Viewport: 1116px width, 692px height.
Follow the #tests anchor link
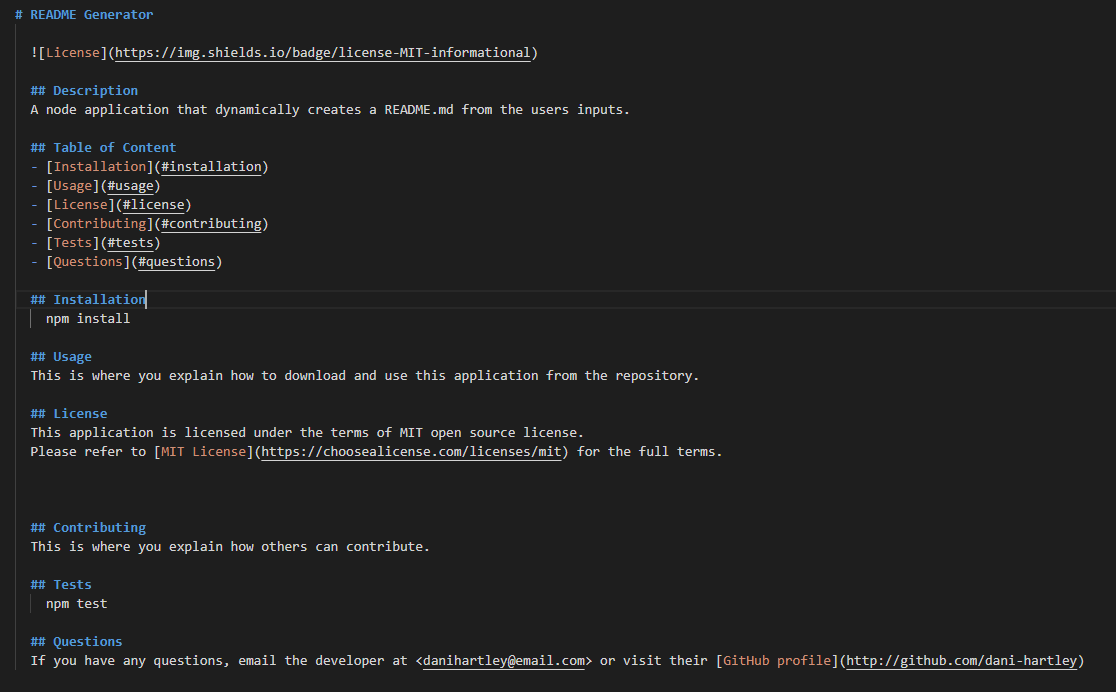[130, 243]
